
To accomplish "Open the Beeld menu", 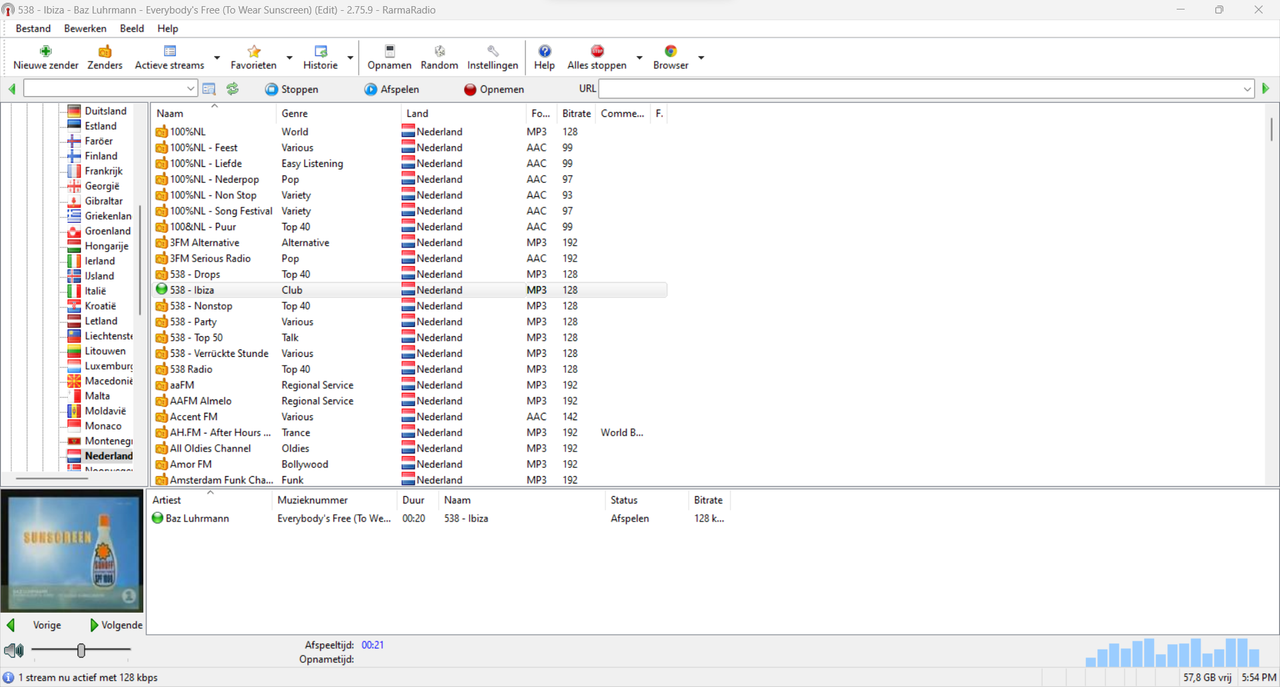I will coord(132,29).
